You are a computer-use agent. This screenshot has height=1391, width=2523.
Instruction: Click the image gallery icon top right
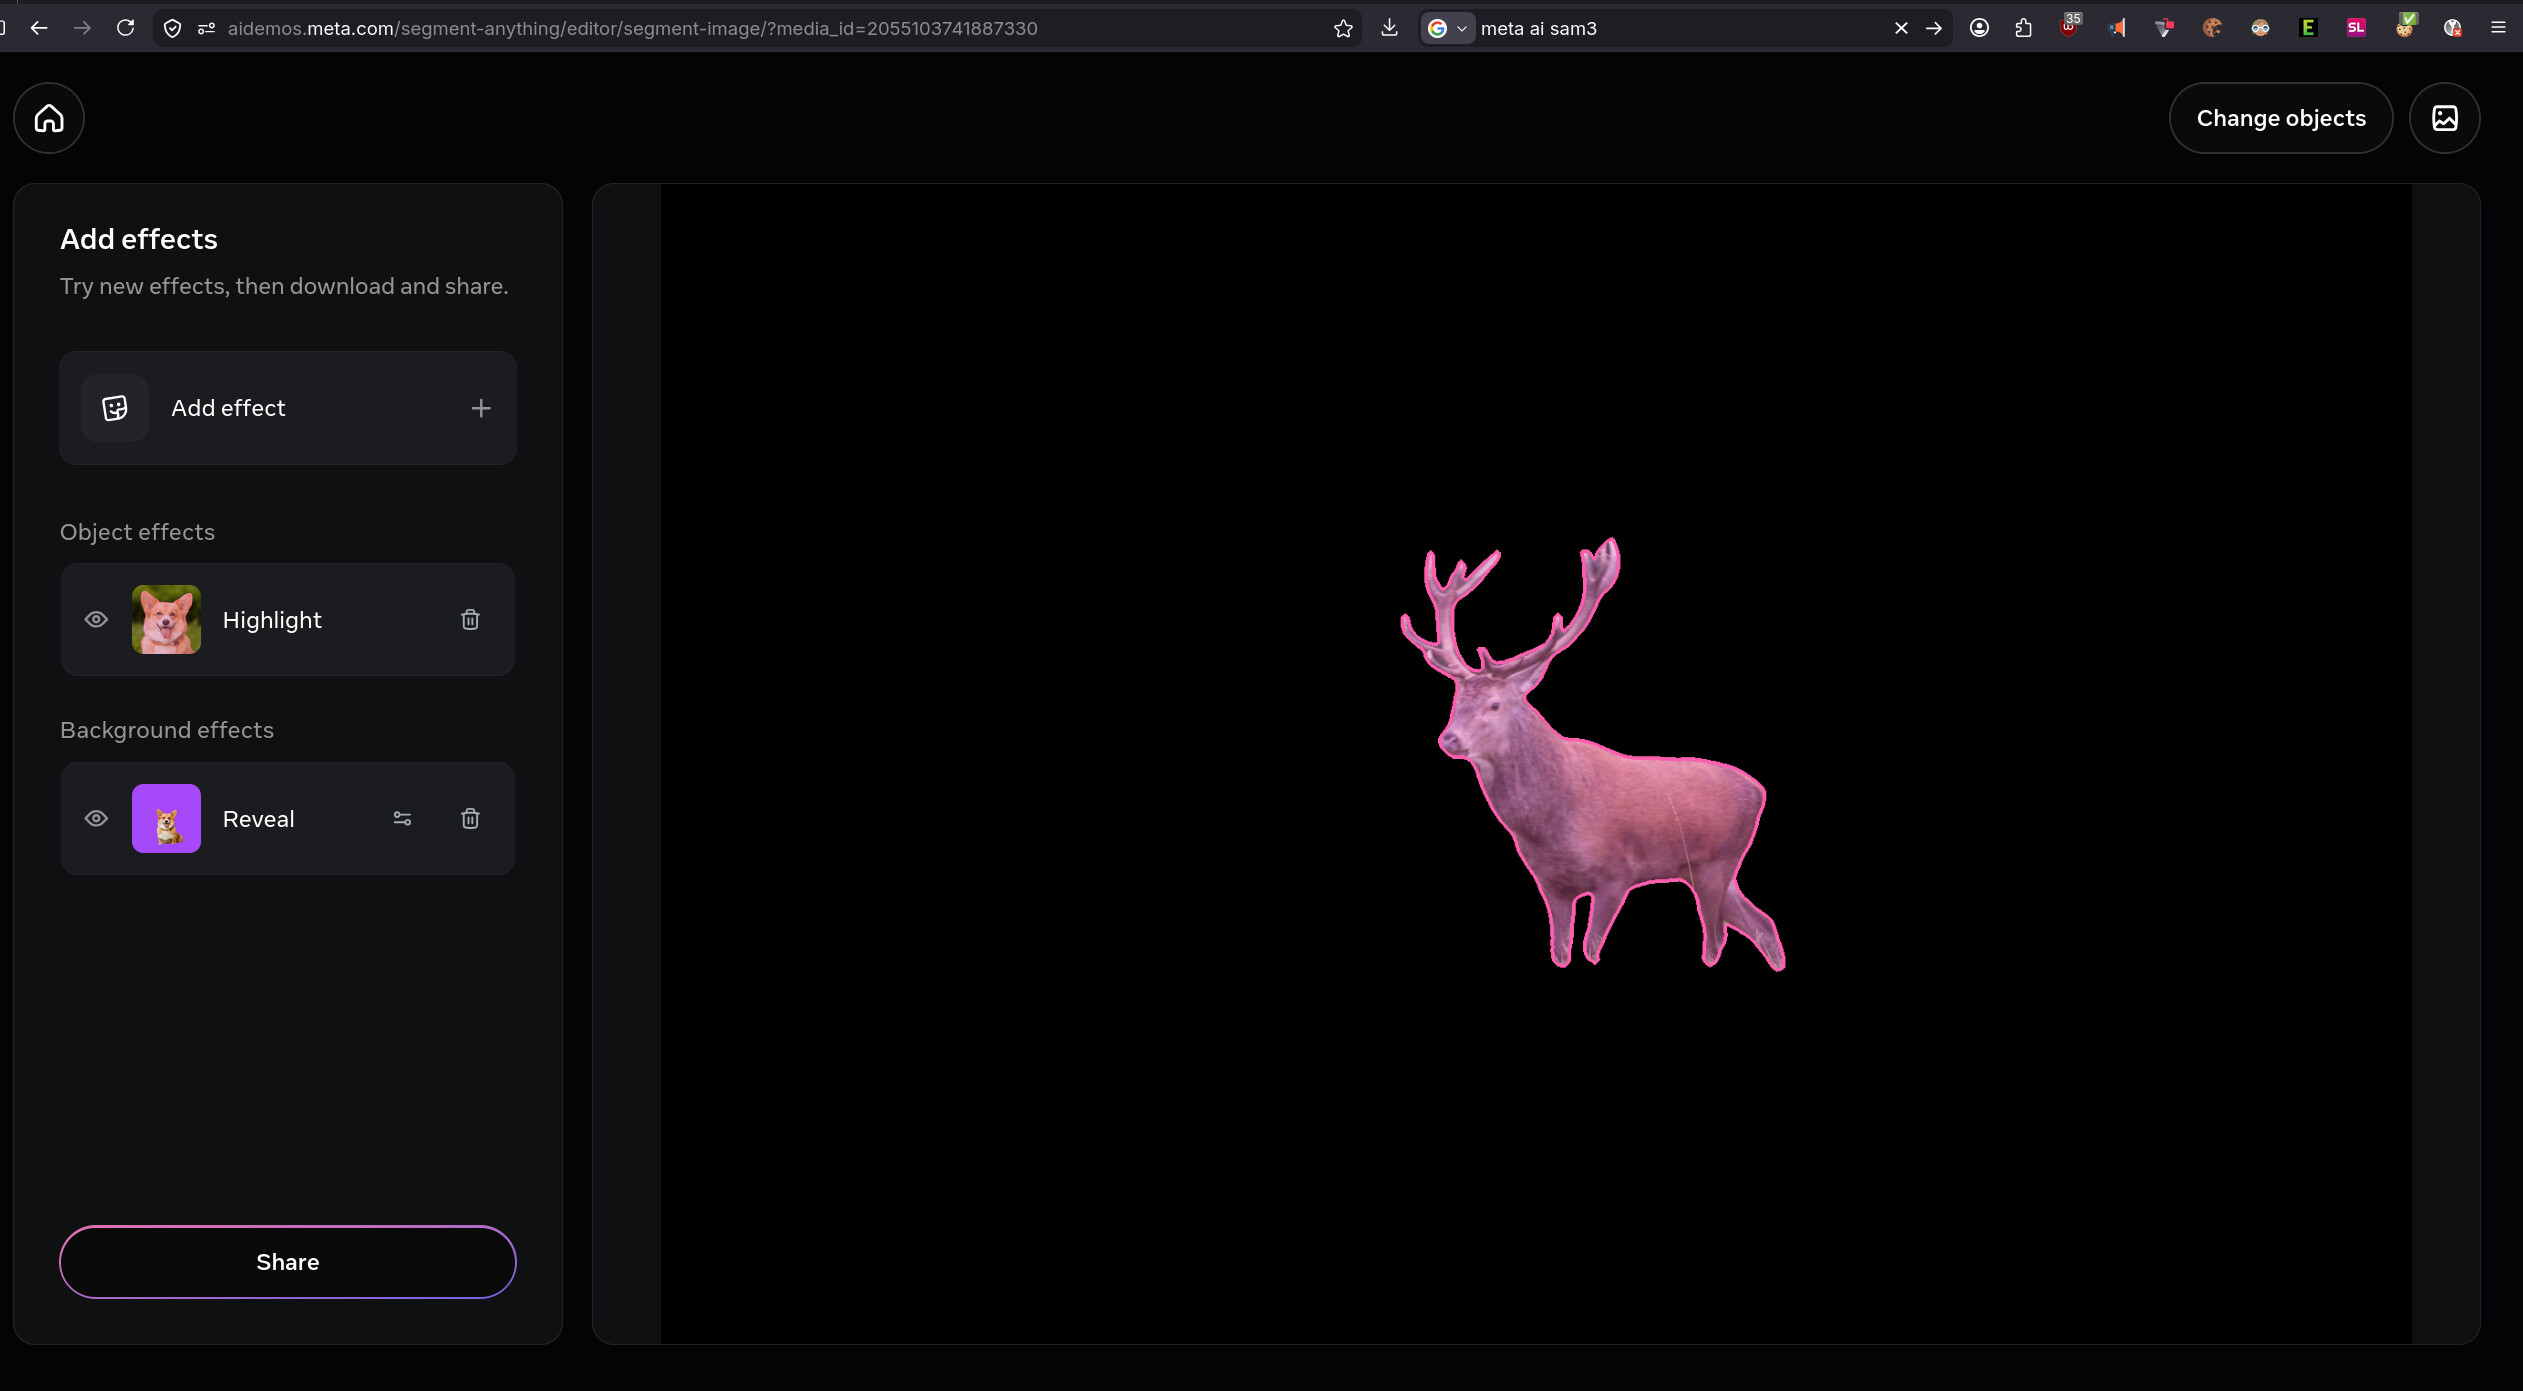[2444, 118]
